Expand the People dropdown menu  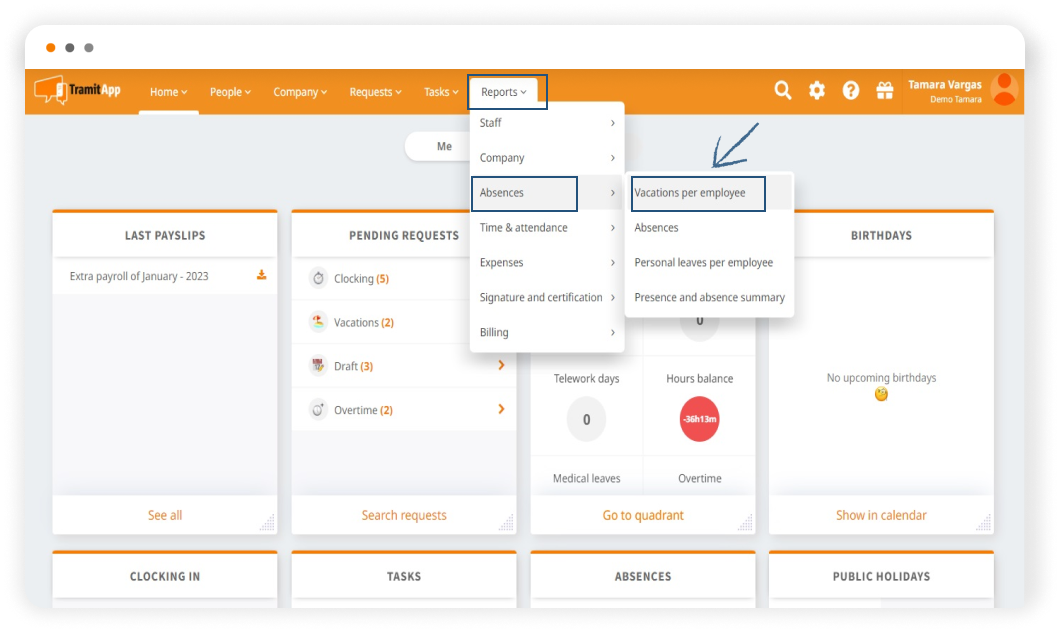click(x=230, y=92)
